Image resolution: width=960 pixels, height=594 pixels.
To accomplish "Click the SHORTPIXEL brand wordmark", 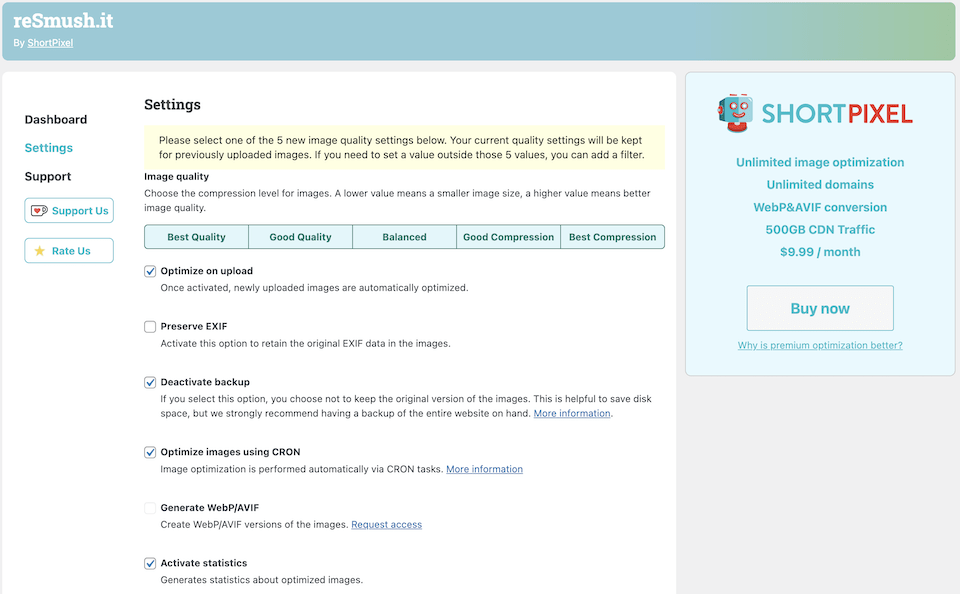I will point(837,114).
